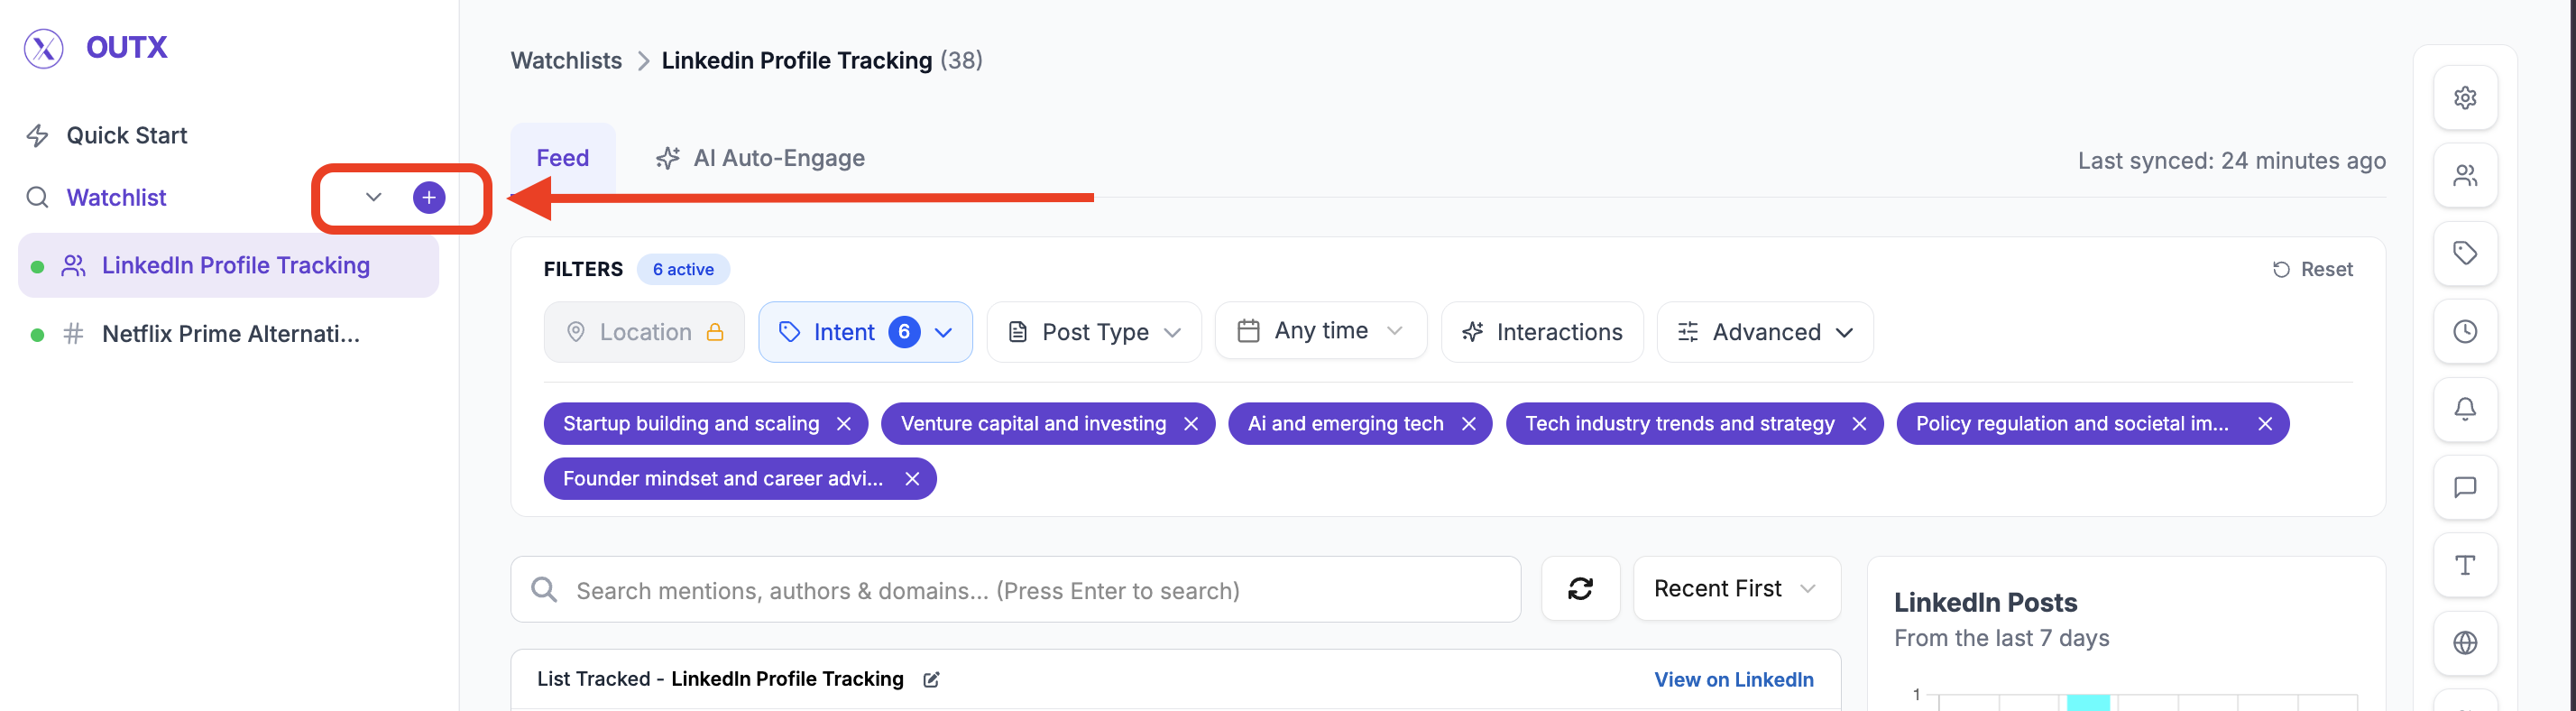The width and height of the screenshot is (2576, 711).
Task: Click the Watchlist magnifier icon
Action: point(37,197)
